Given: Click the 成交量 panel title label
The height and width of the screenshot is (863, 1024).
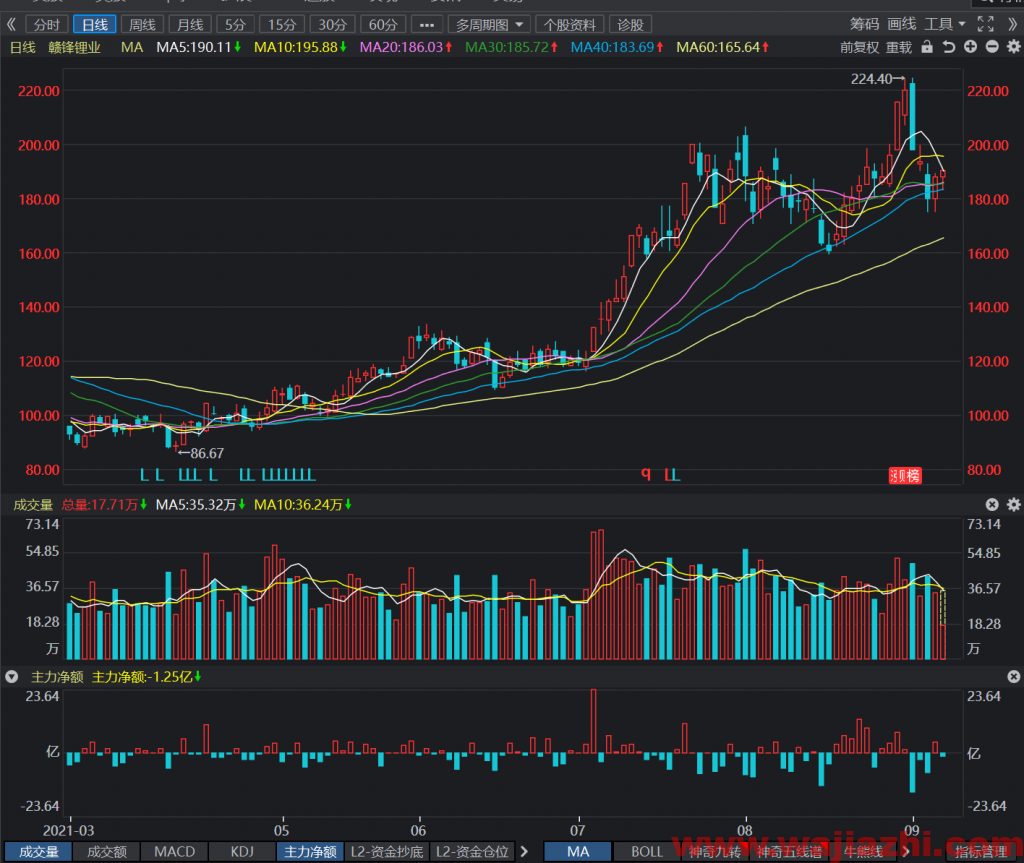Looking at the screenshot, I should (33, 504).
